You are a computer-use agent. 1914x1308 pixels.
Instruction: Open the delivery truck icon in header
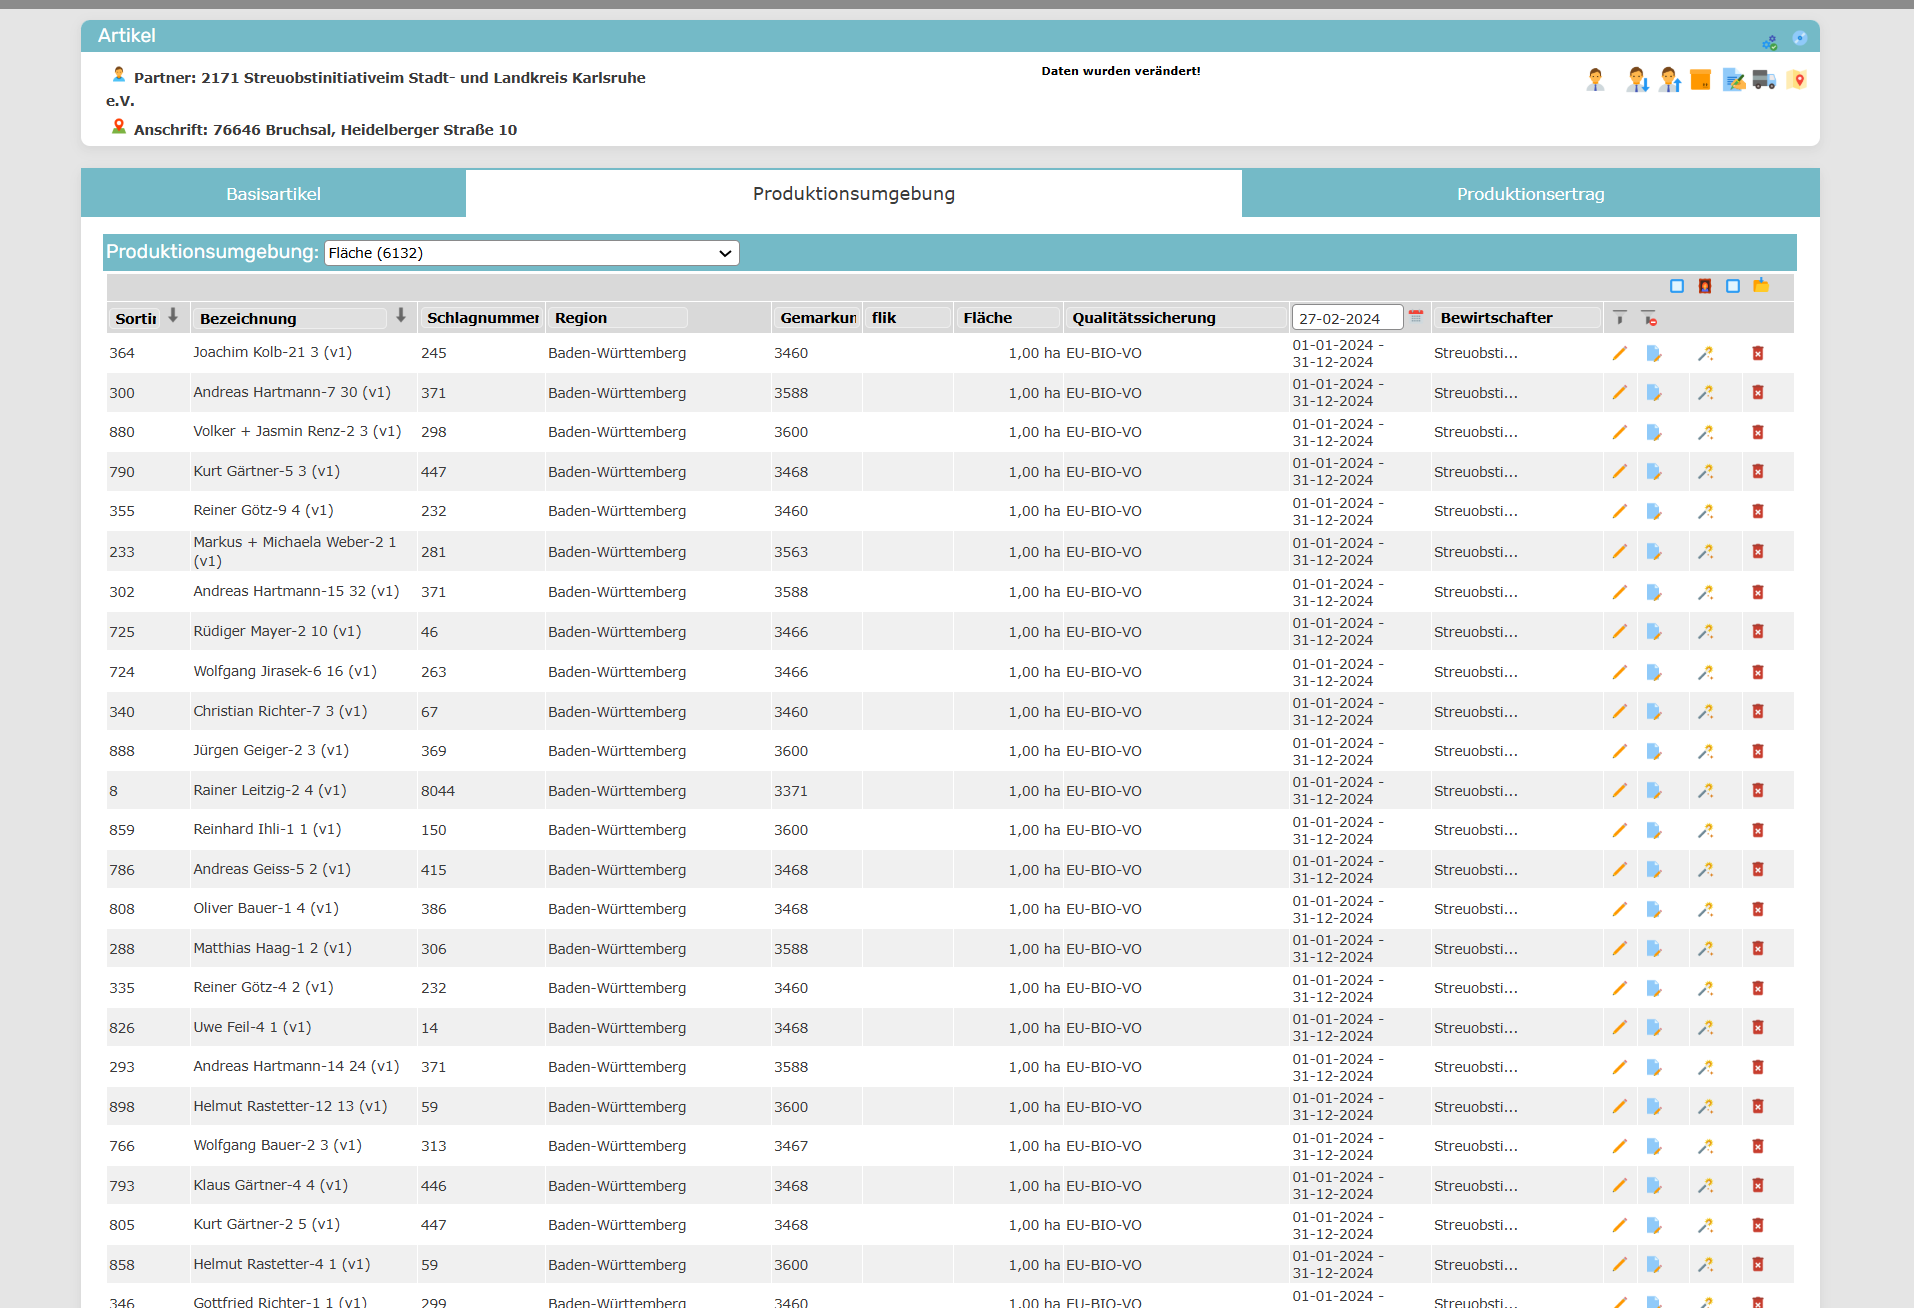1764,80
